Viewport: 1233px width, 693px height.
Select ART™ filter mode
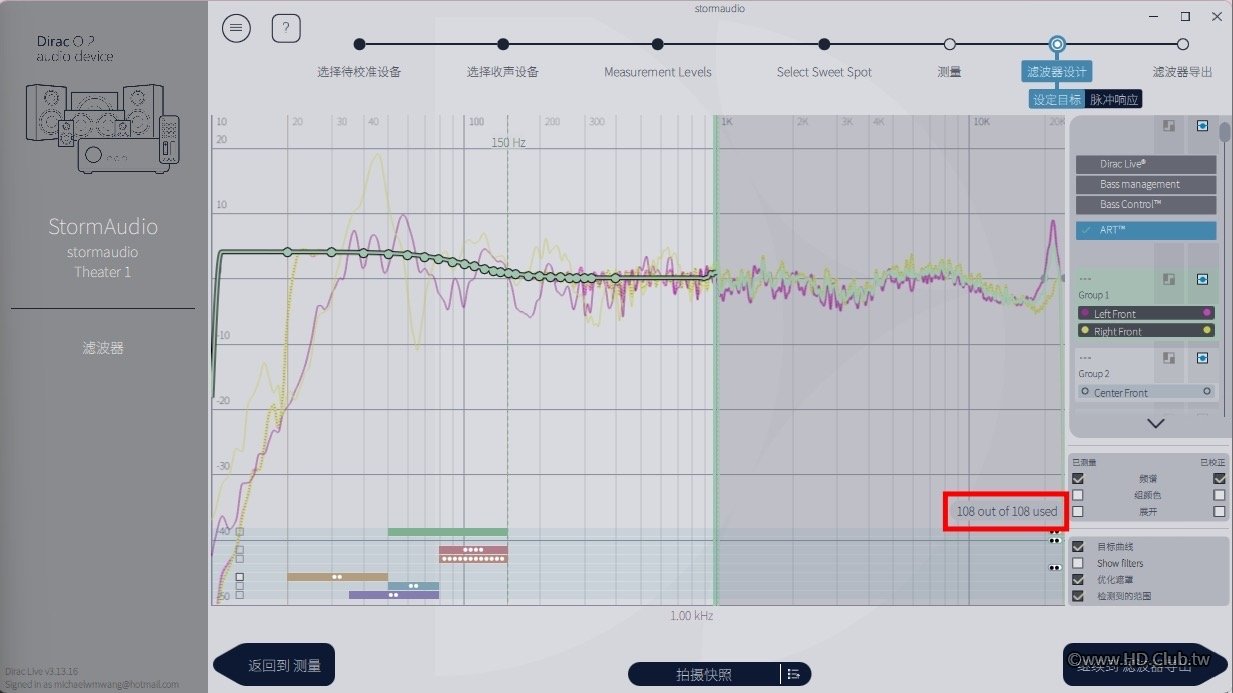click(x=1146, y=230)
